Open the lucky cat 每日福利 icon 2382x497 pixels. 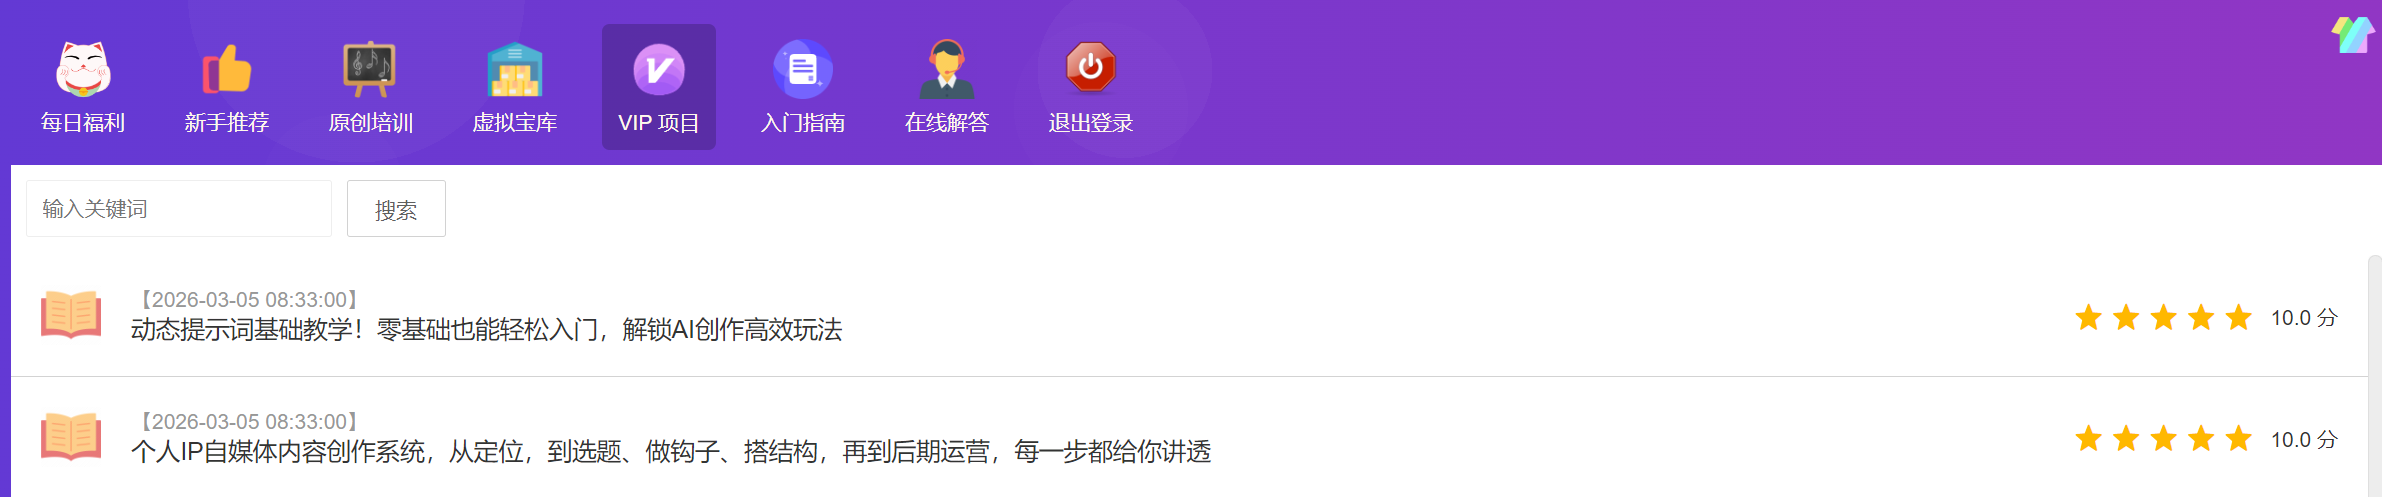tap(83, 69)
